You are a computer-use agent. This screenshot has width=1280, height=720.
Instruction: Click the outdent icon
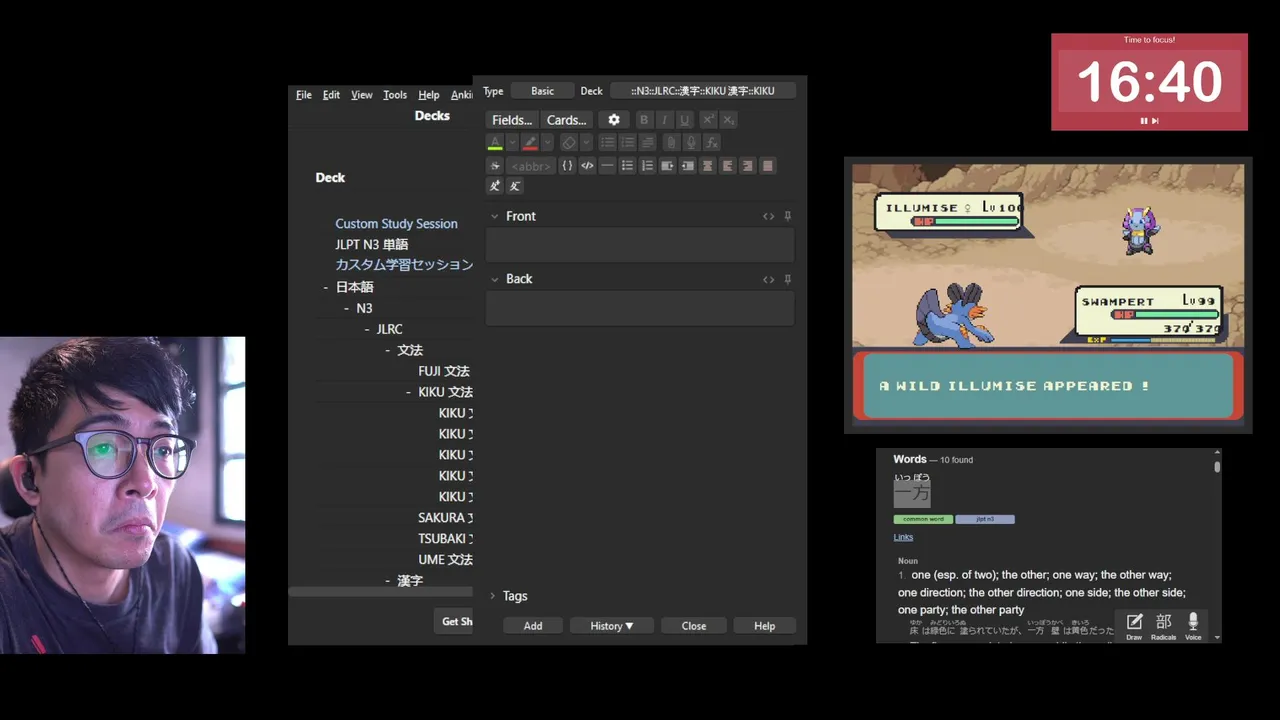point(687,166)
